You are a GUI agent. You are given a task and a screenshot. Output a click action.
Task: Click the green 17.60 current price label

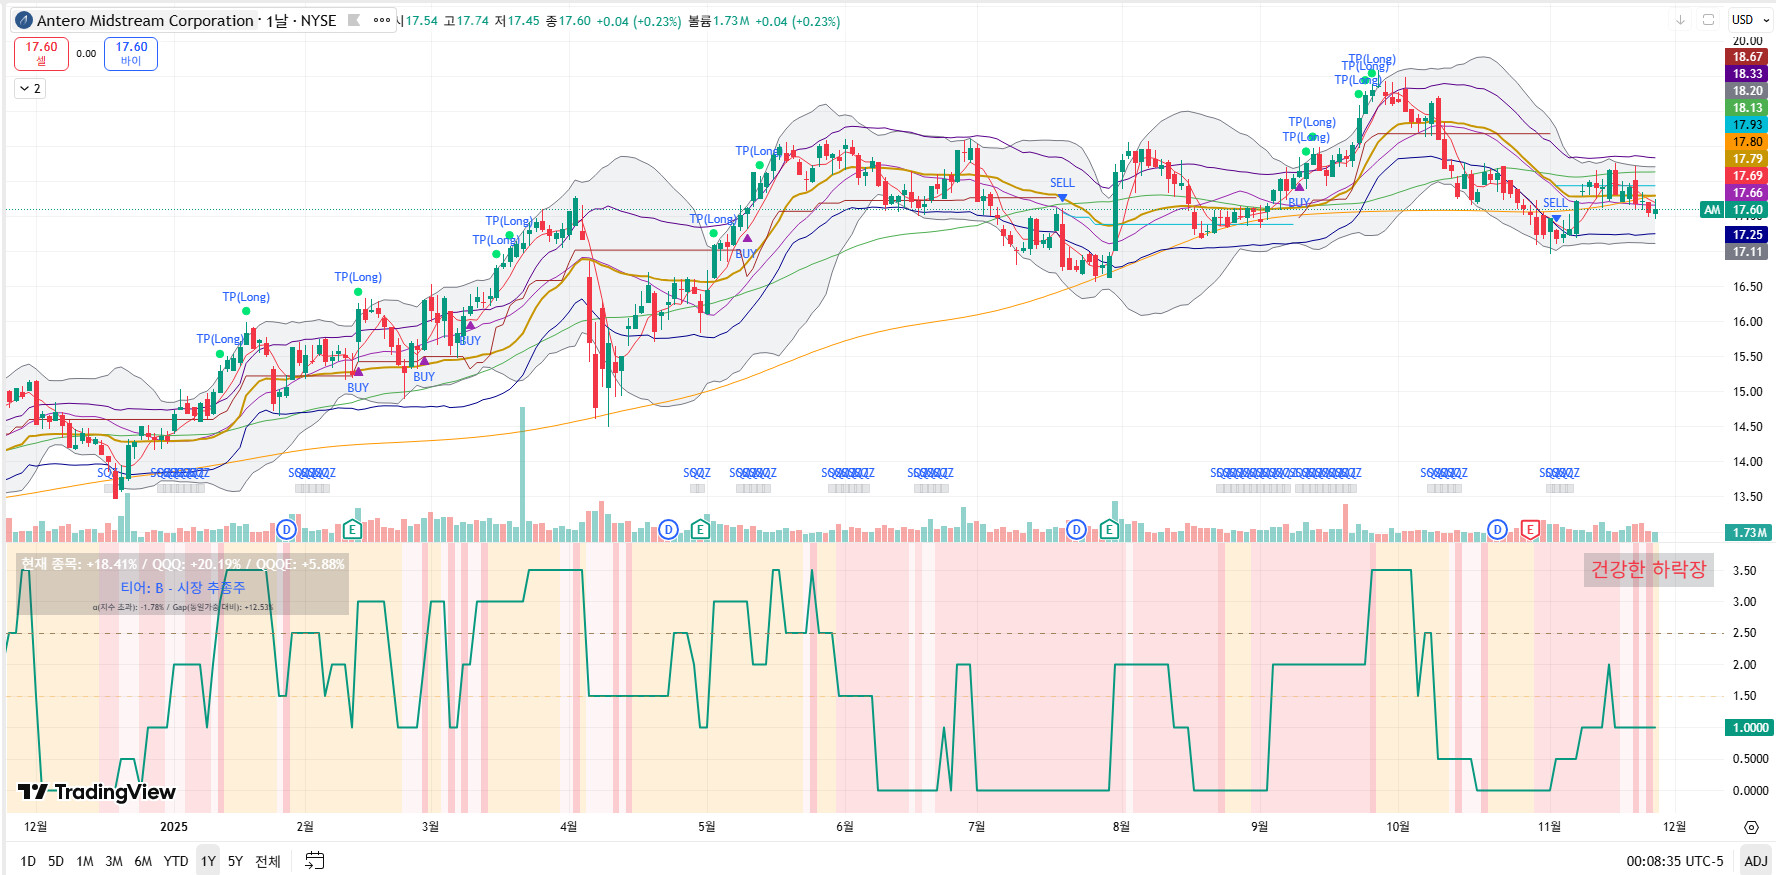1748,210
